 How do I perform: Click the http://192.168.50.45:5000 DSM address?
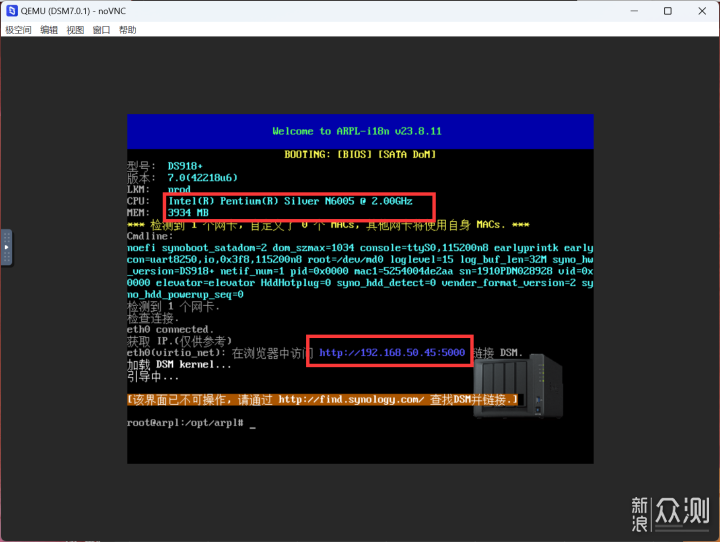coord(392,352)
